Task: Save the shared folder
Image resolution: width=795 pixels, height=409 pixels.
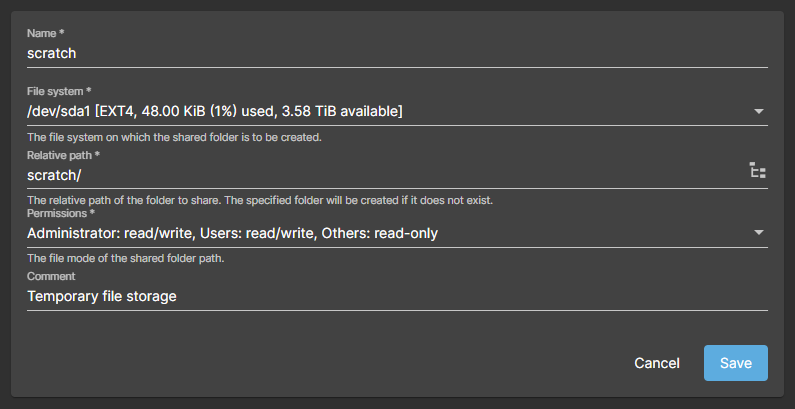Action: pos(736,363)
